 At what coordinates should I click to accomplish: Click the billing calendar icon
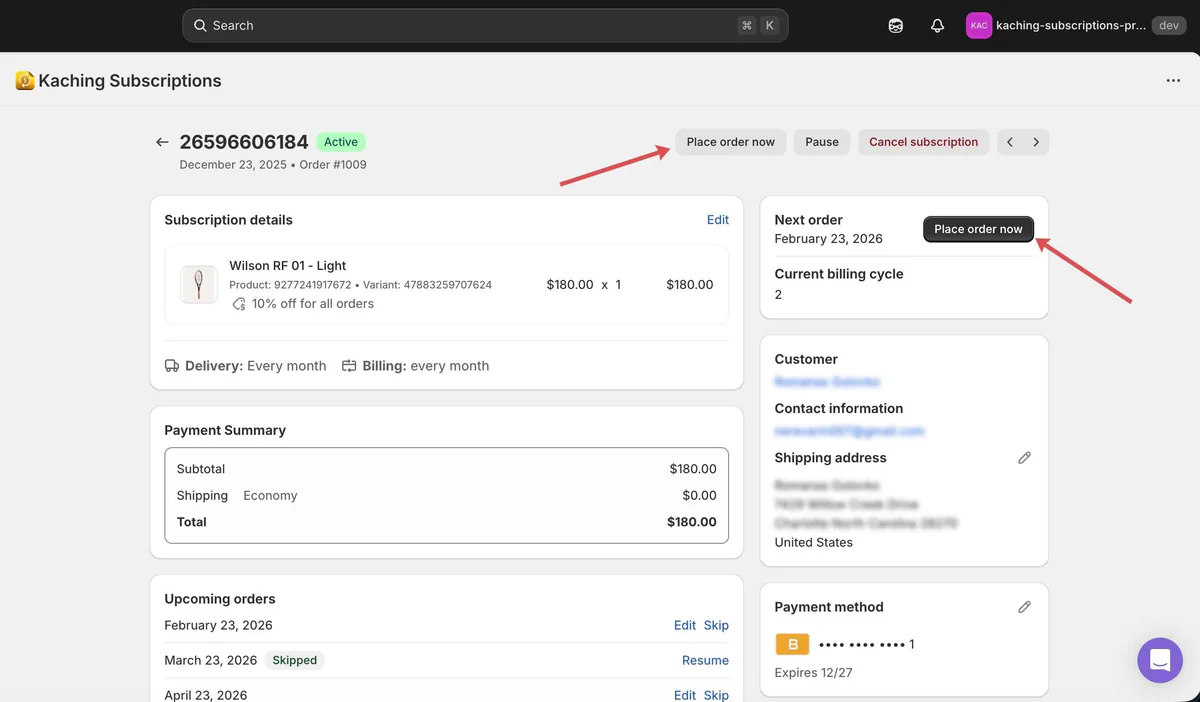click(349, 366)
